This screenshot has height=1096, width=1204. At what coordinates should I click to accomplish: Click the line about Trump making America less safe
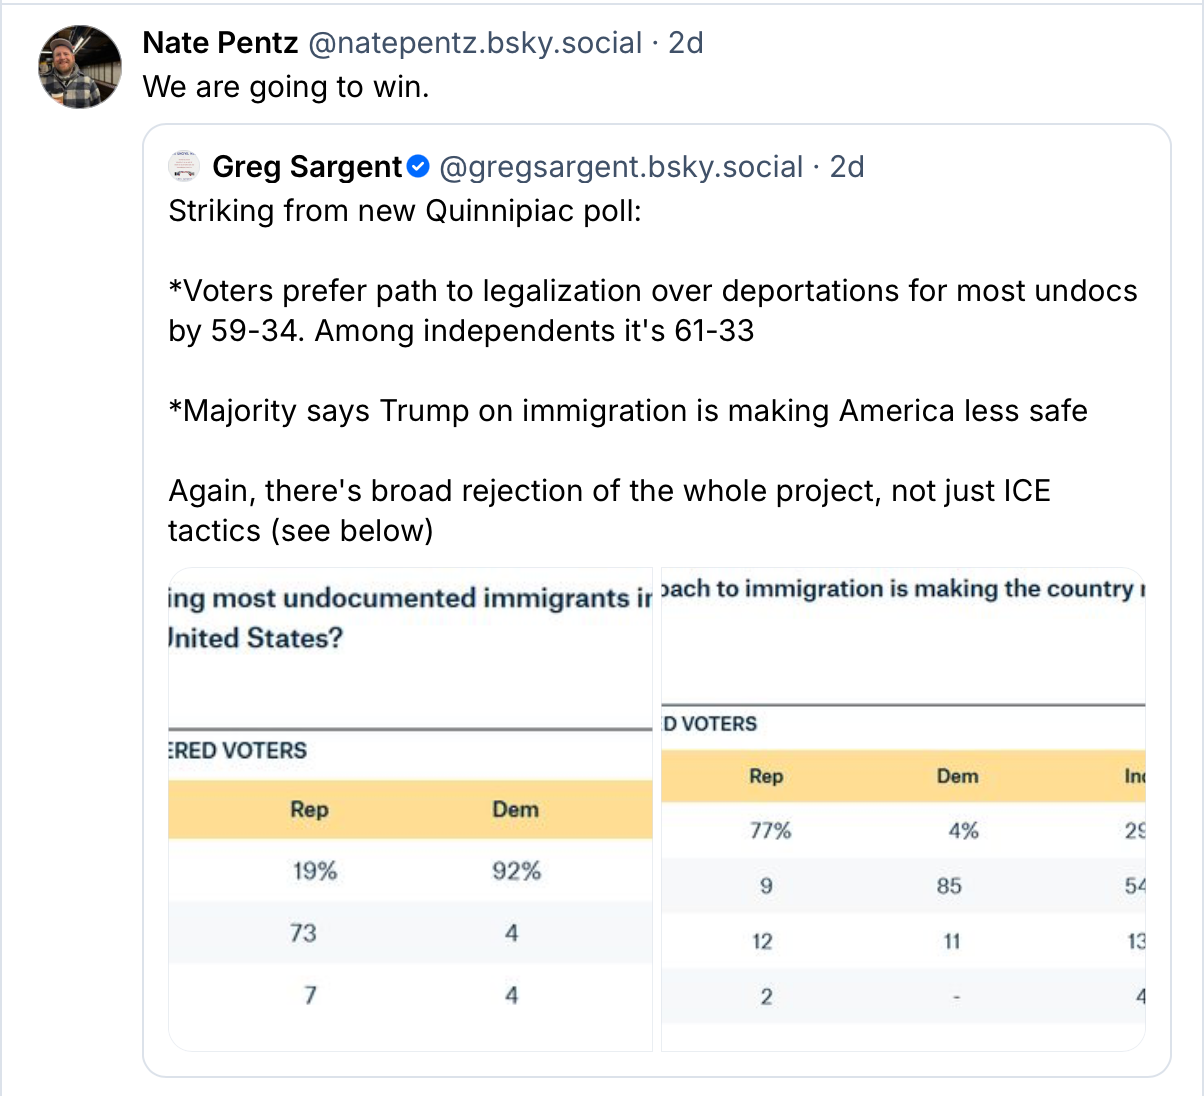(x=628, y=411)
